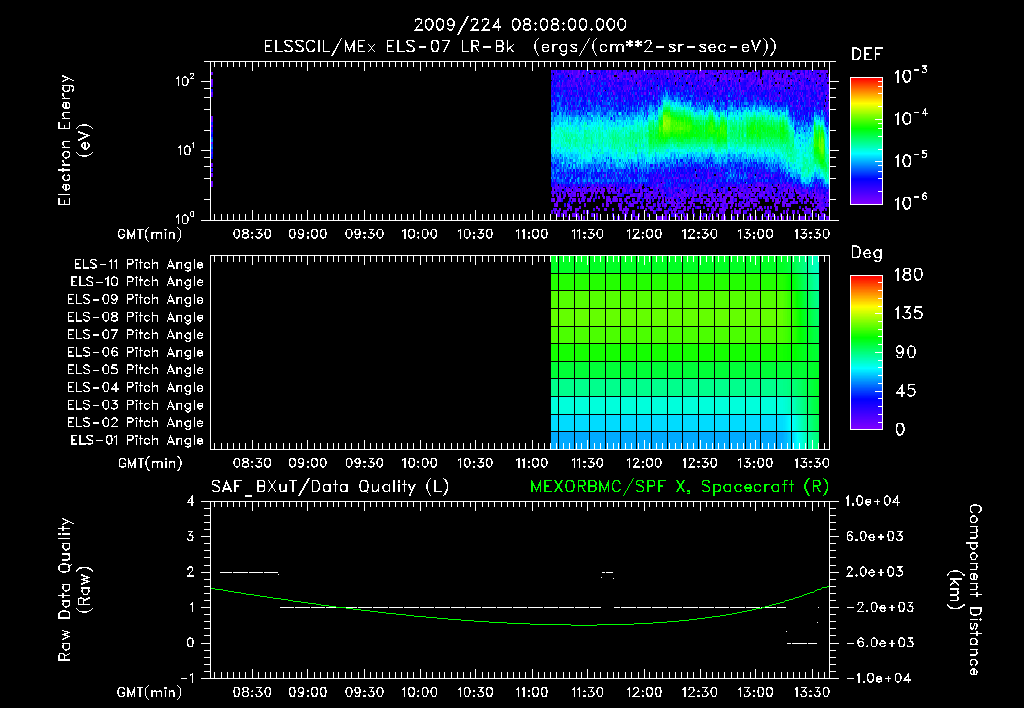Screen dimensions: 1024x708
Task: Click the 10^1 tick on the energy axis
Action: tap(185, 150)
